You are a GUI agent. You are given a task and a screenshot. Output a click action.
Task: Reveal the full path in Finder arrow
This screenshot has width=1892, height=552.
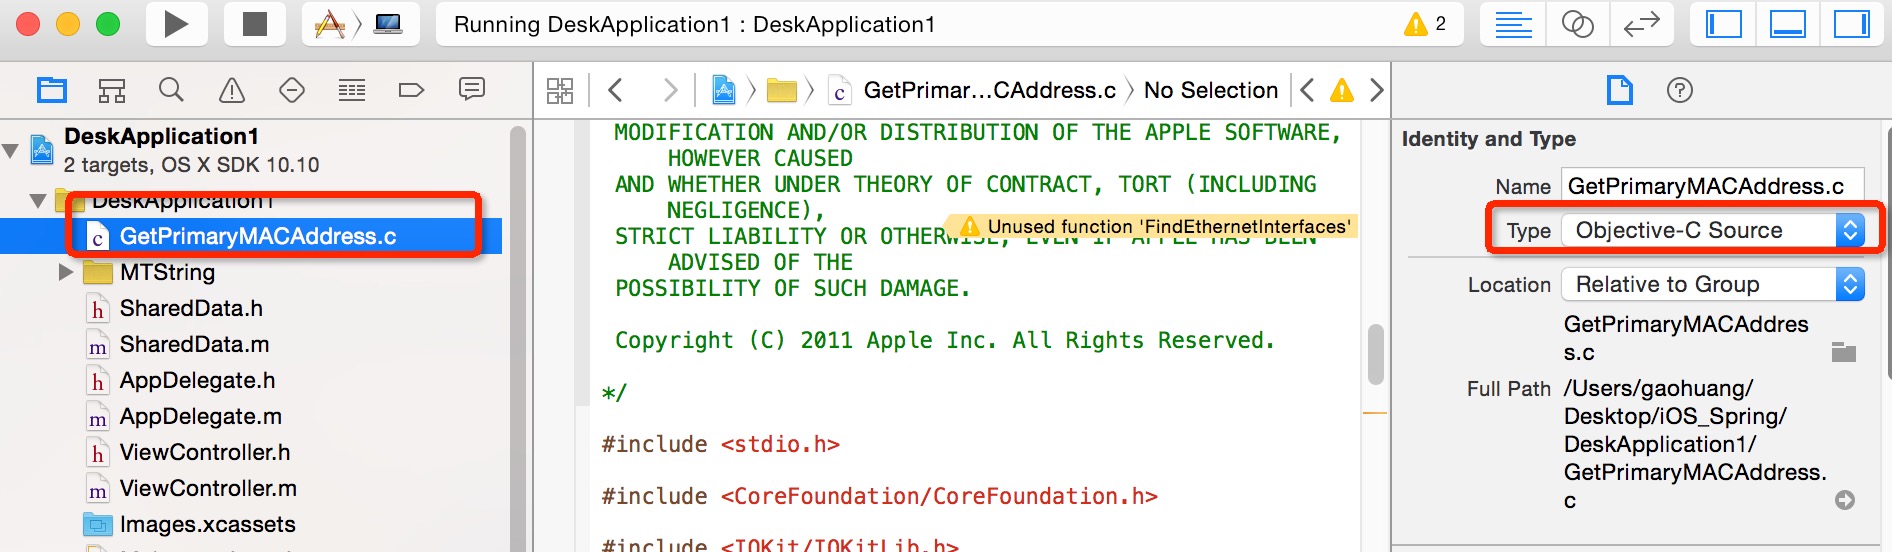pos(1845,500)
